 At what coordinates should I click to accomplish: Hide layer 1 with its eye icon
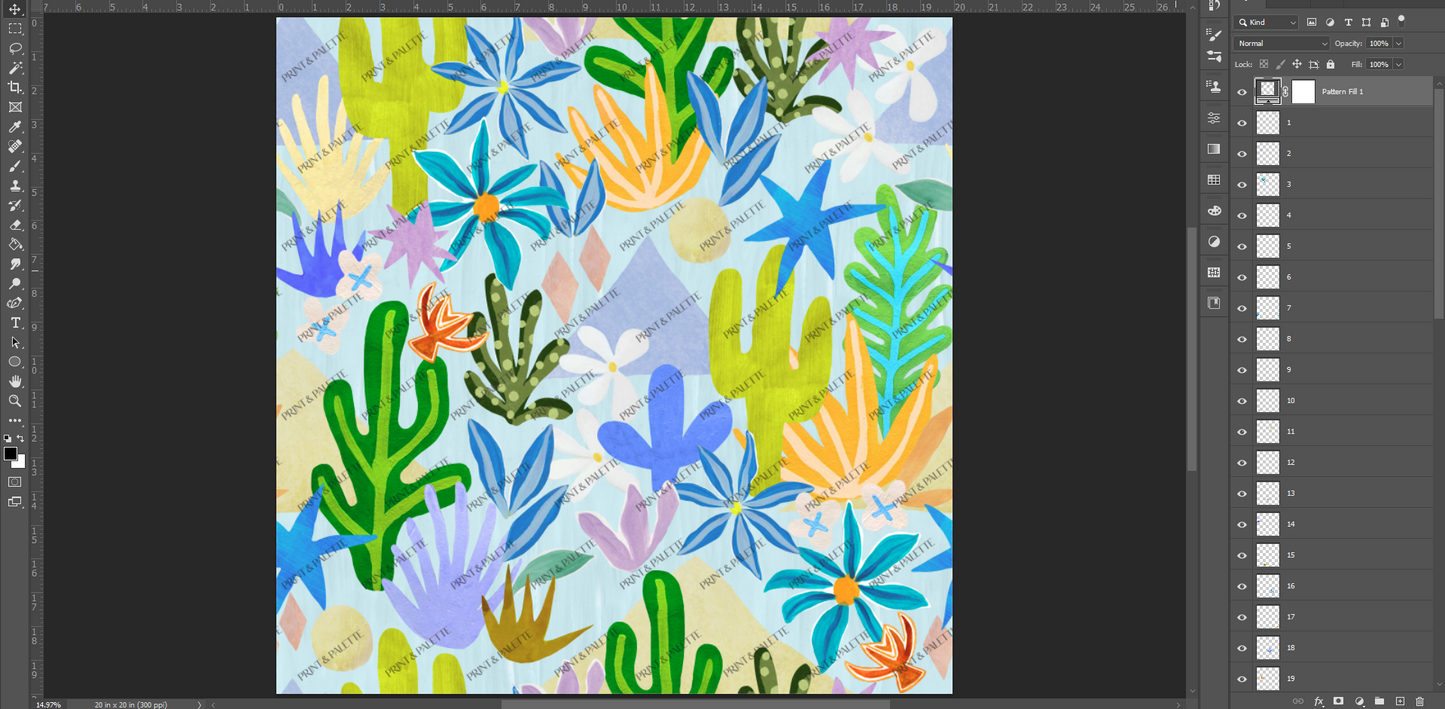click(1242, 123)
